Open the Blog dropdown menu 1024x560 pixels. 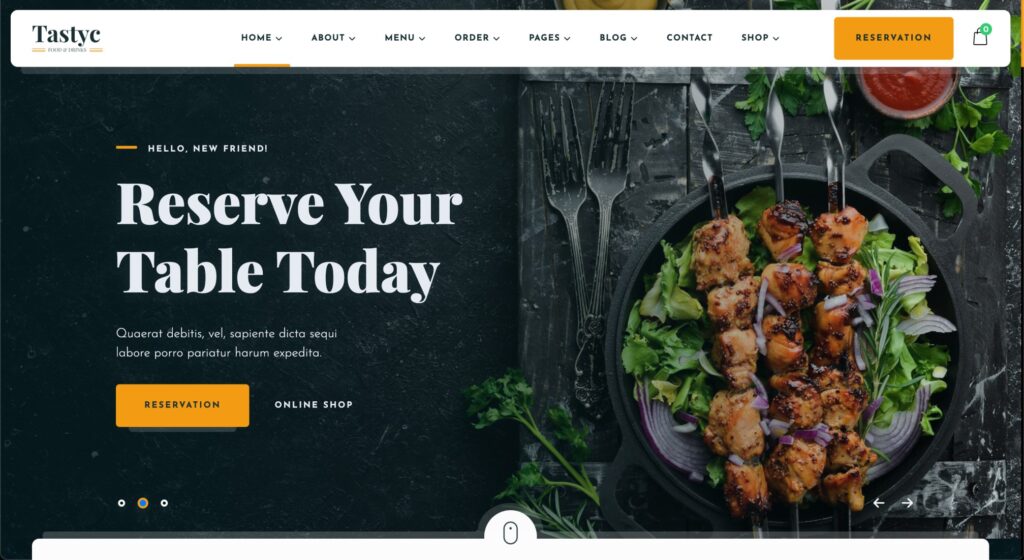click(x=618, y=38)
